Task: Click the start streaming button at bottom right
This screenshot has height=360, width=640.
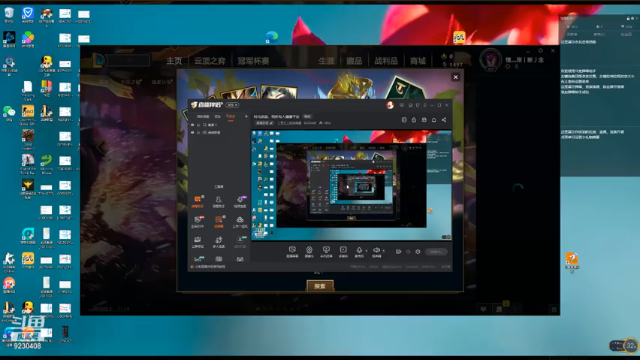Action: (436, 251)
